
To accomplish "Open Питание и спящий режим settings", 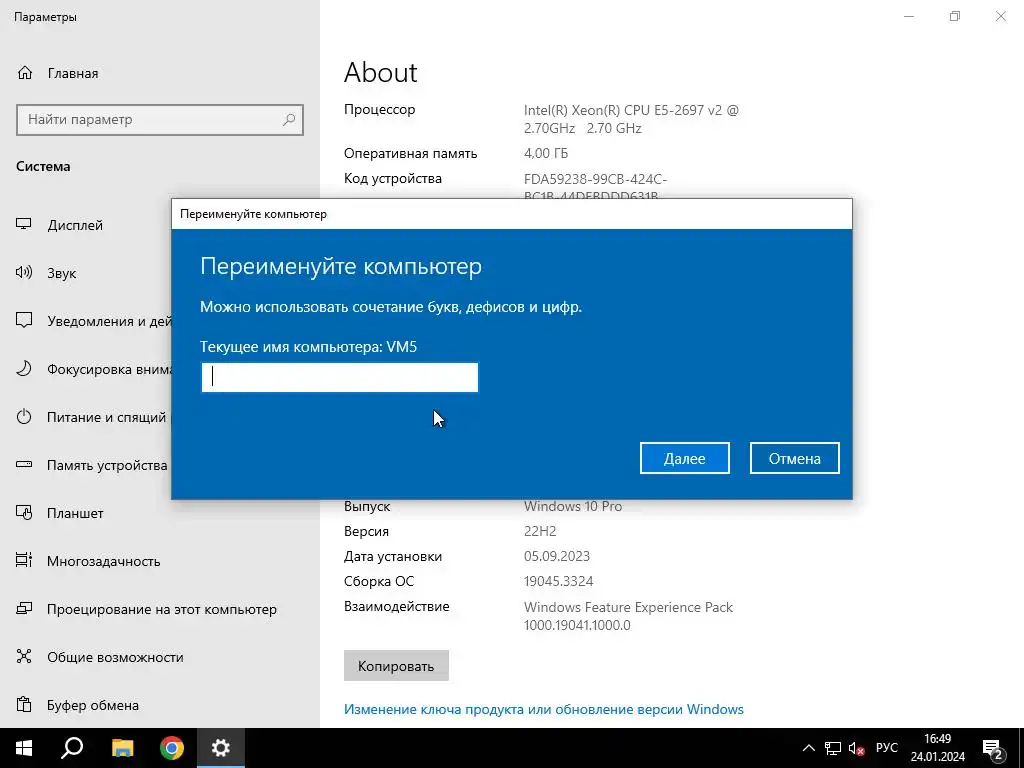I will 106,417.
